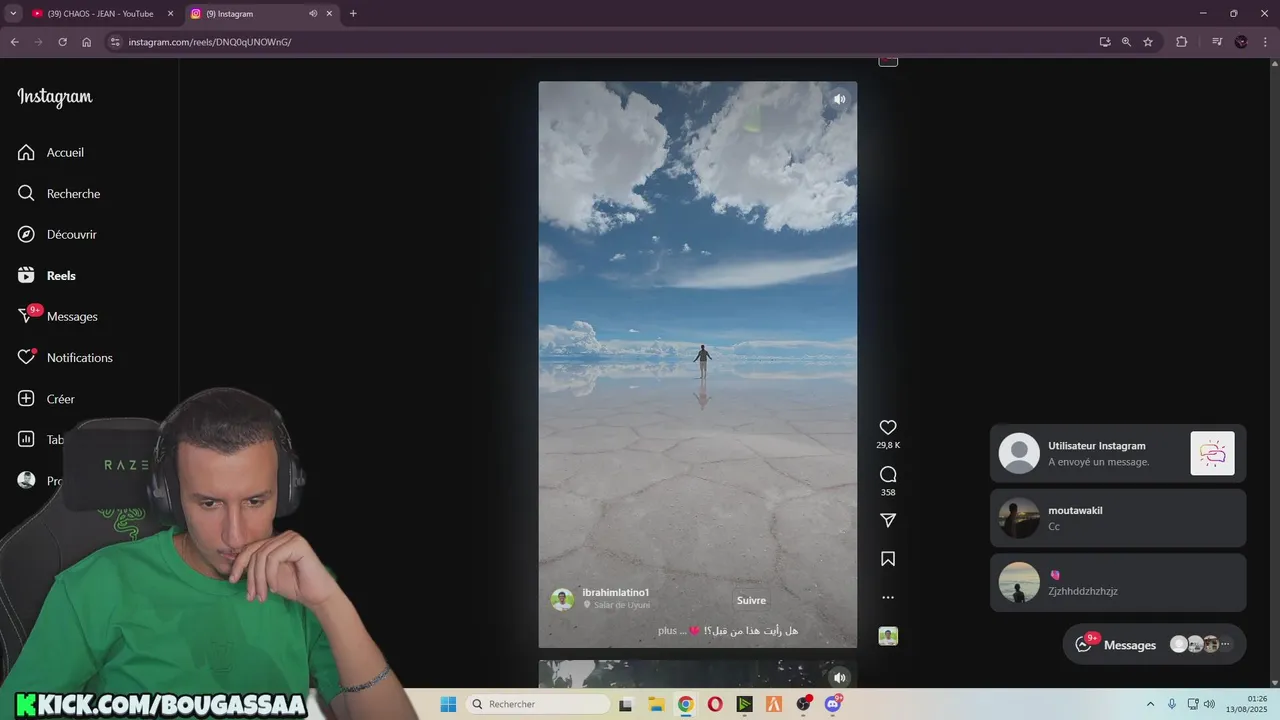This screenshot has width=1280, height=720.
Task: Open the page zoom magnifier icon
Action: click(1126, 42)
